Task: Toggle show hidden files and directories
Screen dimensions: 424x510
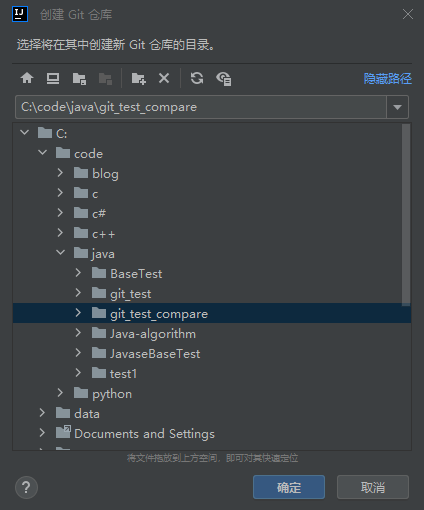Action: (x=224, y=79)
